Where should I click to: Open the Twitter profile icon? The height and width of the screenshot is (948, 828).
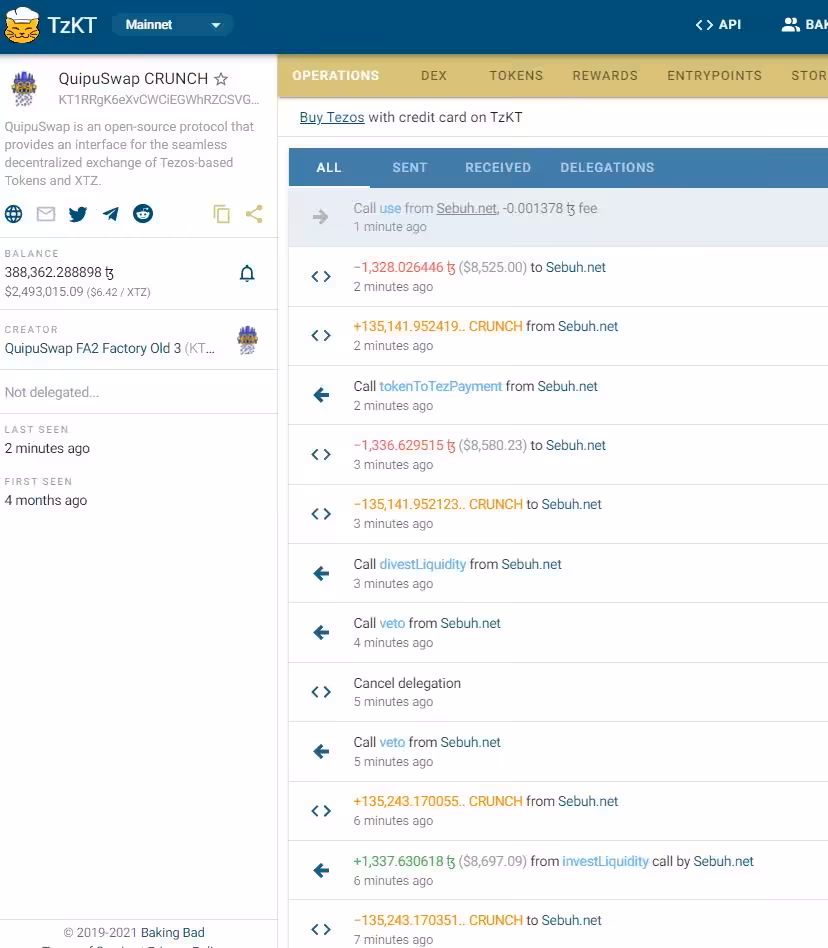coord(78,214)
